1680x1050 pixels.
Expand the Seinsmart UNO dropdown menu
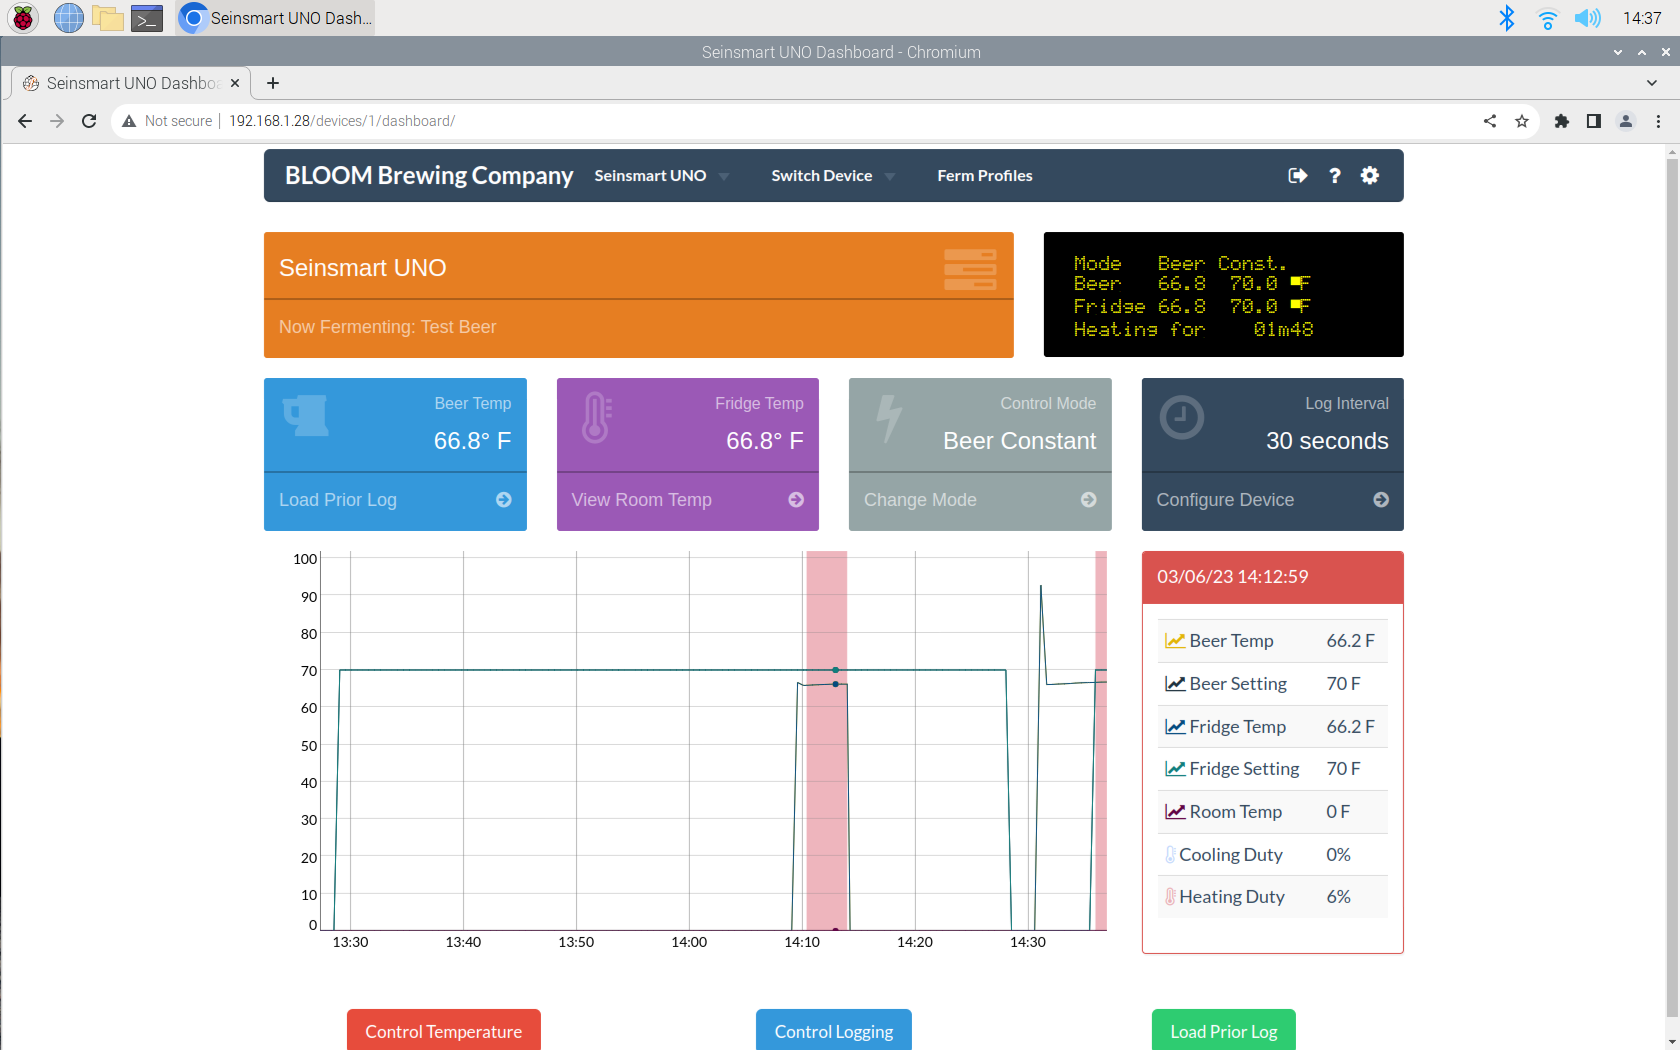pos(661,176)
